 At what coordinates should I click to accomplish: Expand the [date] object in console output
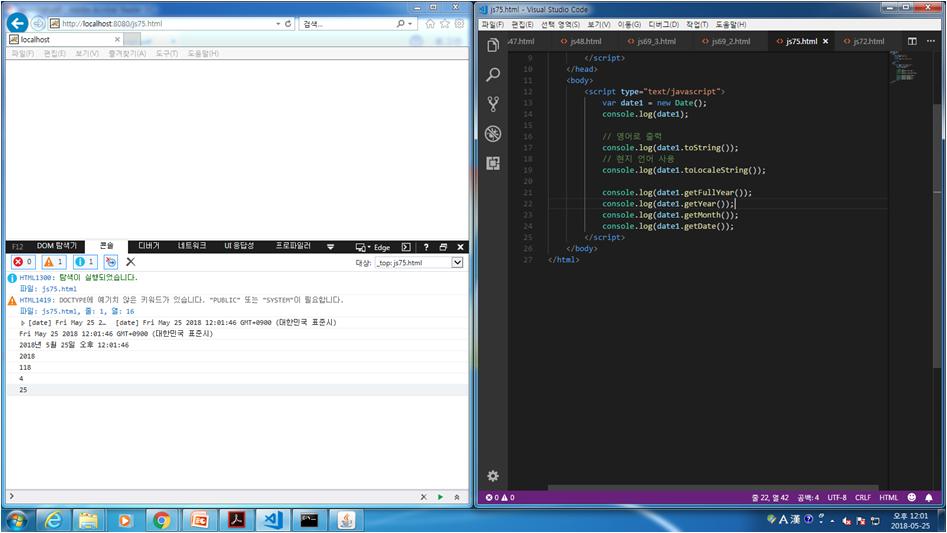pyautogui.click(x=23, y=323)
